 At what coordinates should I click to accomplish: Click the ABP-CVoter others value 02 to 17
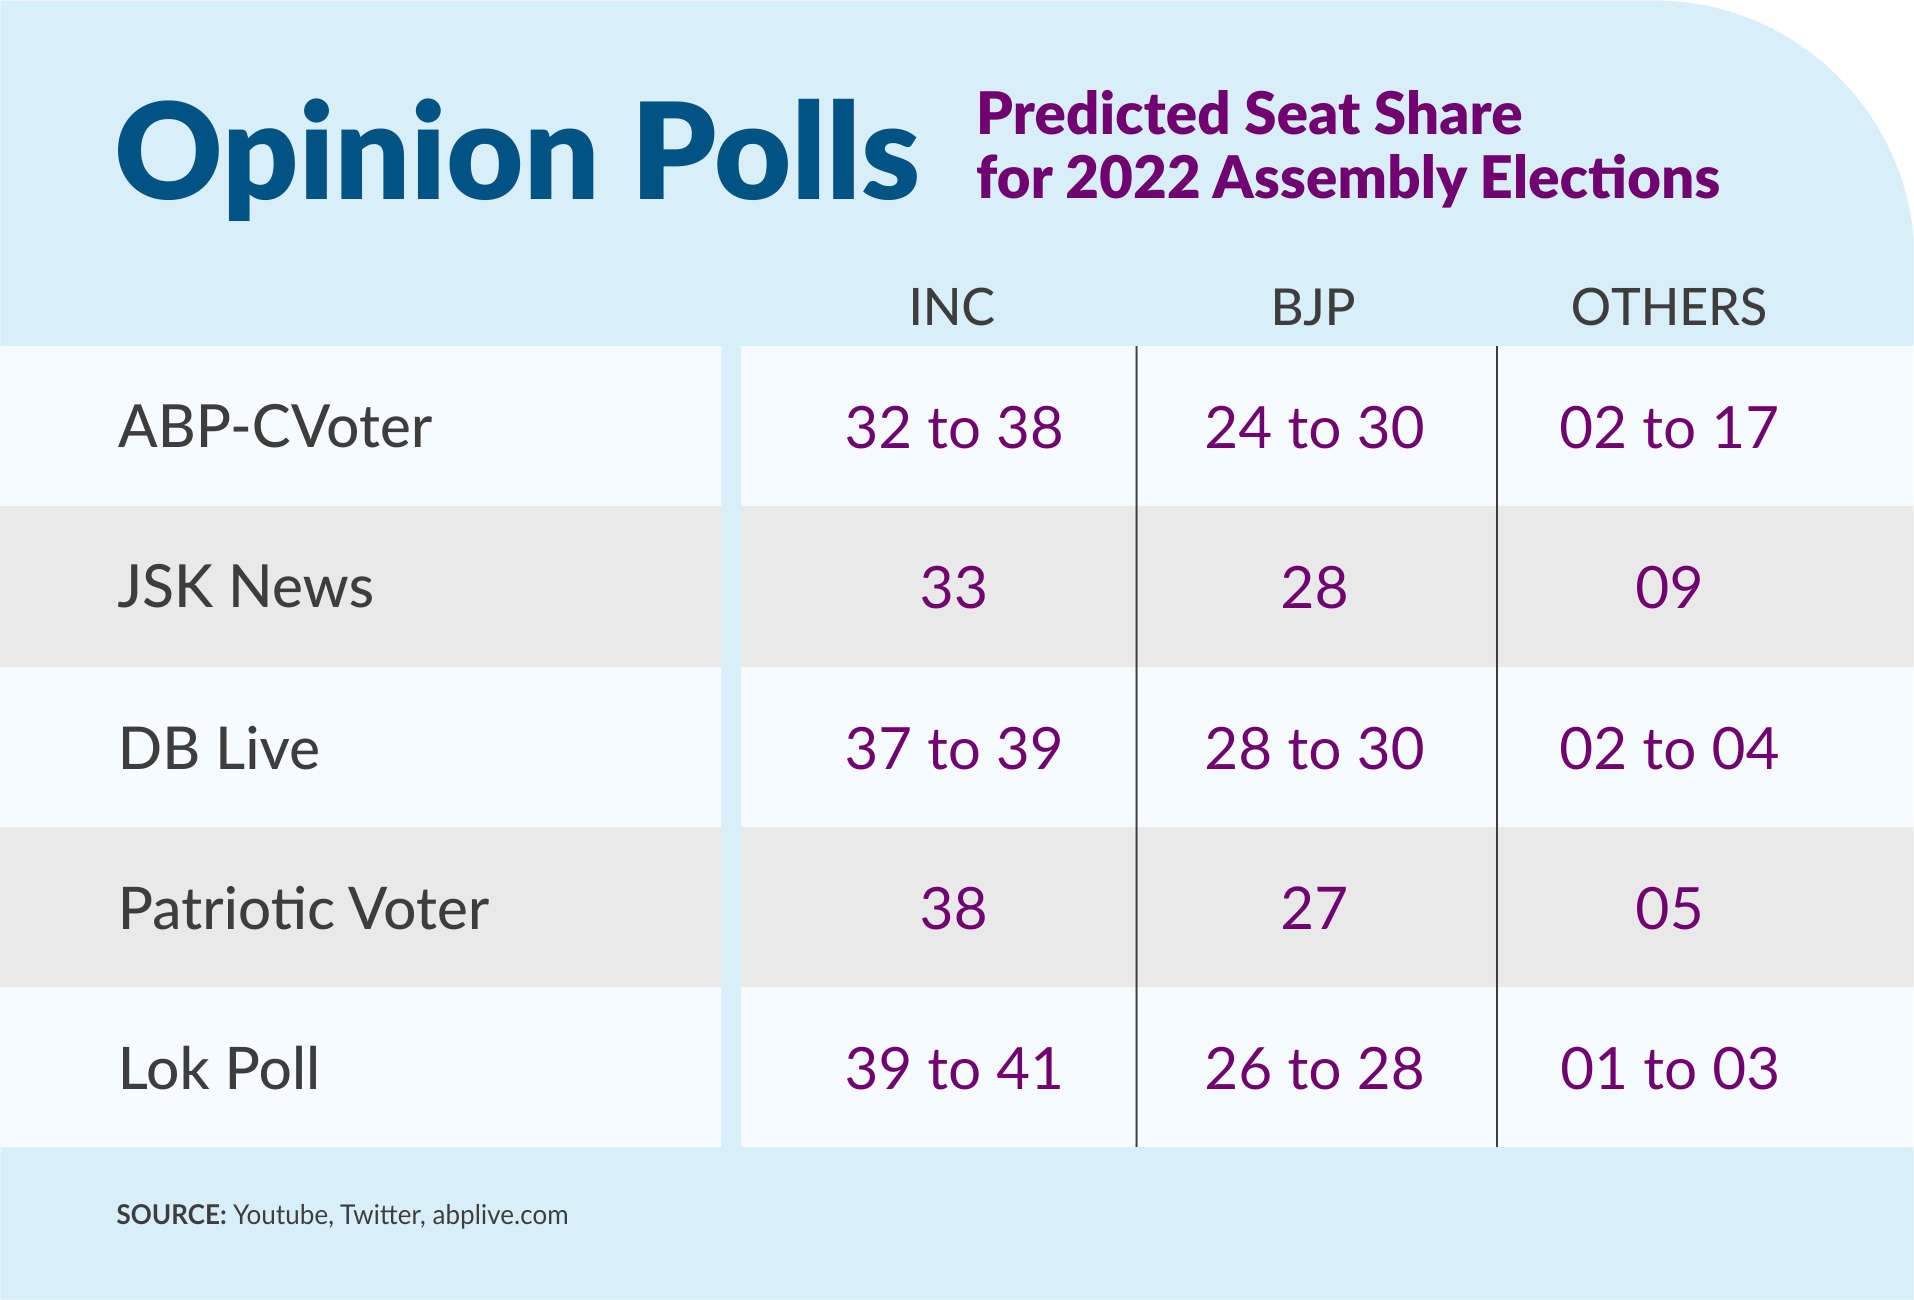1668,428
